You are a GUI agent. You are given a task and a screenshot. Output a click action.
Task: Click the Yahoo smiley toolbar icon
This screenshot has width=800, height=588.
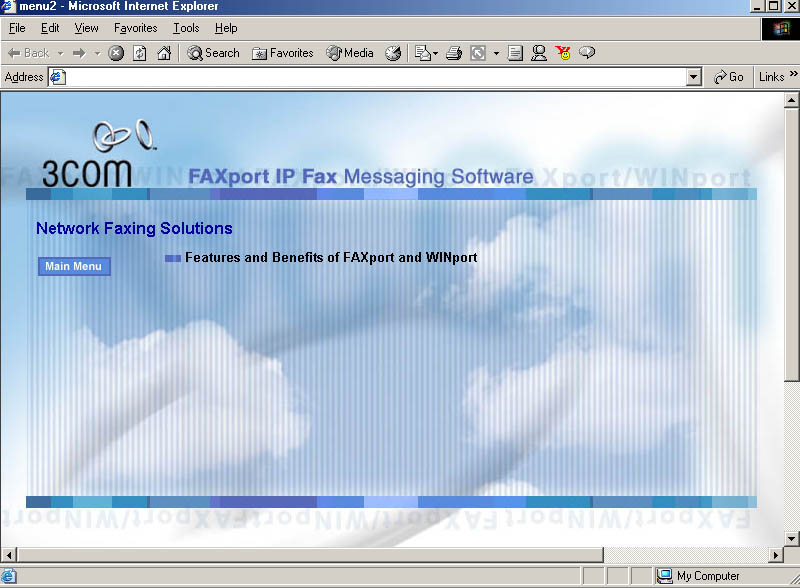[x=563, y=53]
